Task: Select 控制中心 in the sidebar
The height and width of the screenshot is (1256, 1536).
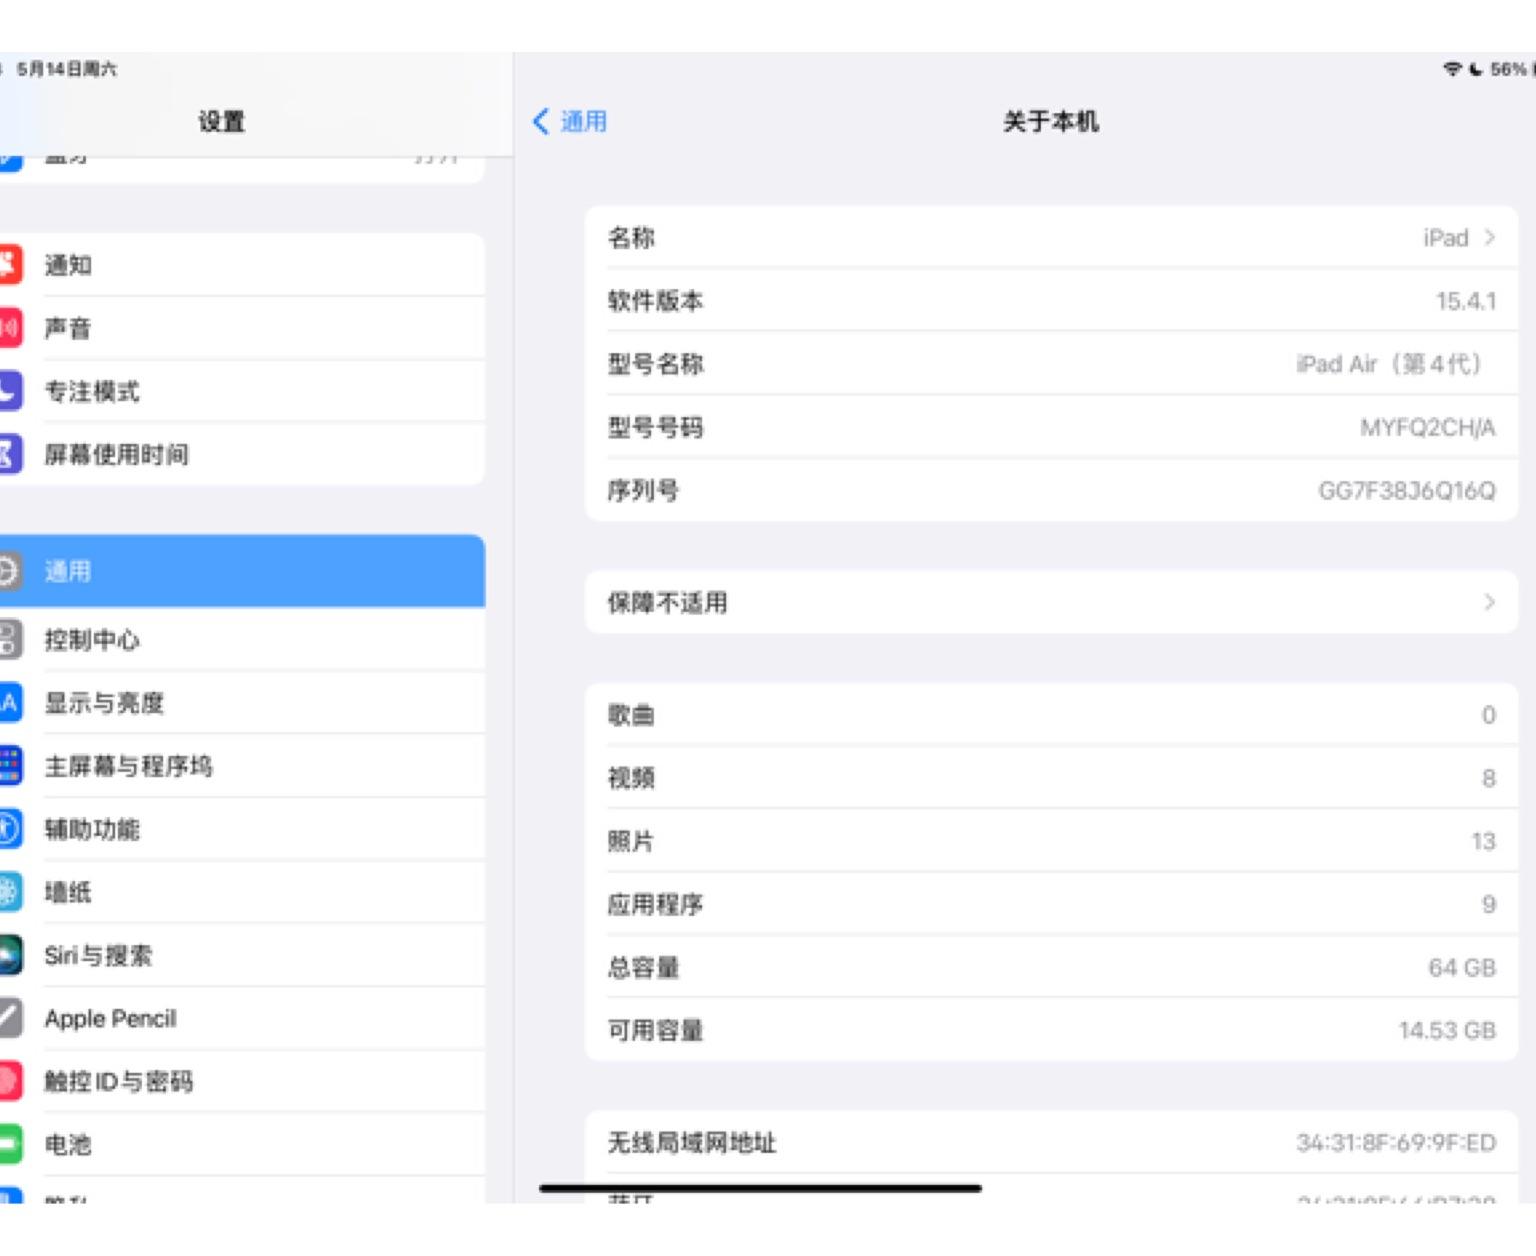Action: (x=242, y=640)
